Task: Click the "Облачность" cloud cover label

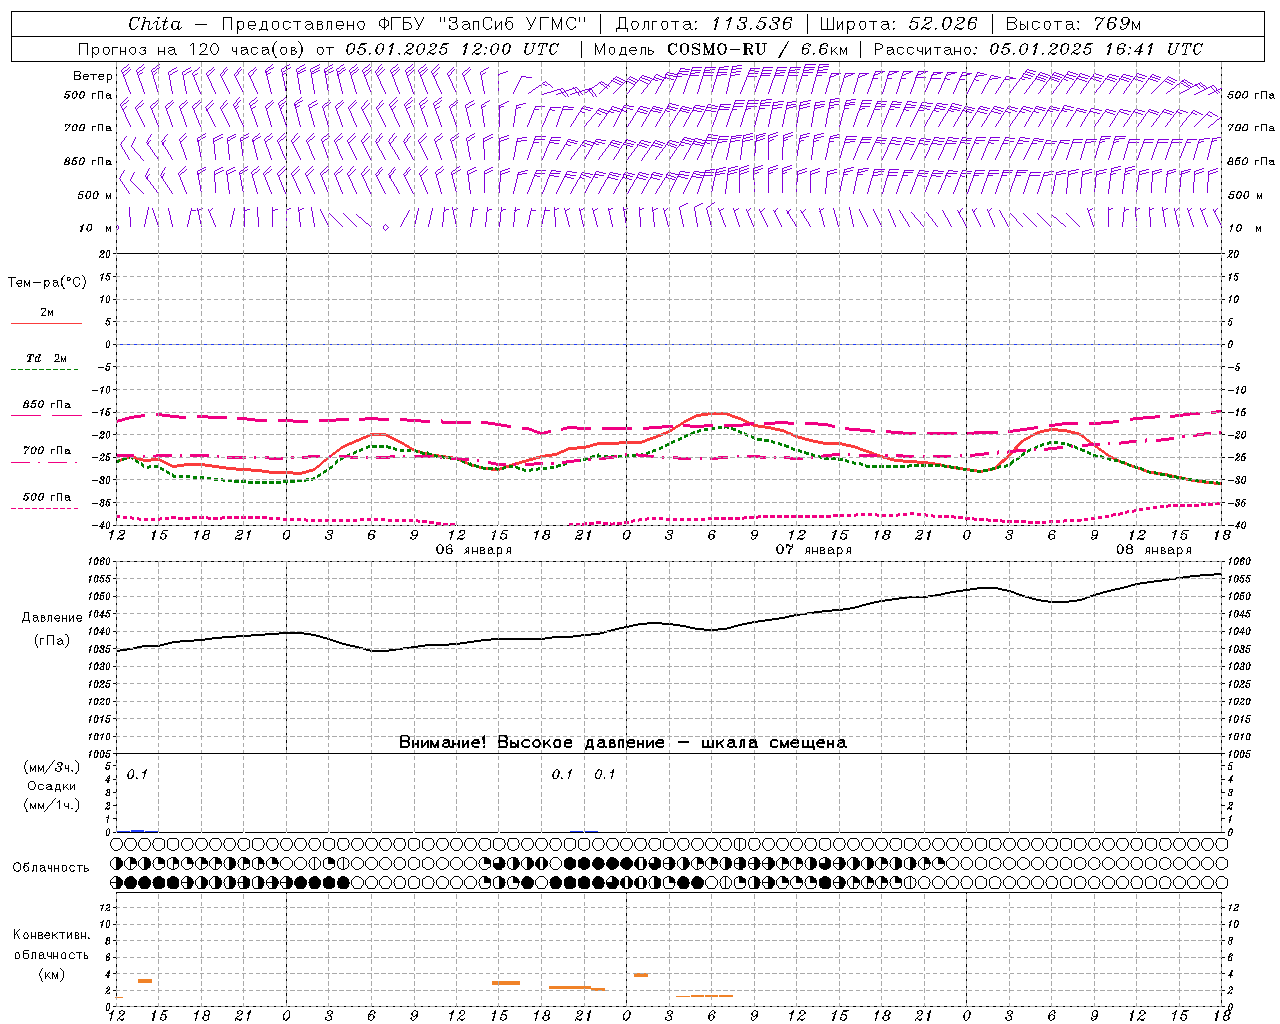Action: [x=51, y=867]
